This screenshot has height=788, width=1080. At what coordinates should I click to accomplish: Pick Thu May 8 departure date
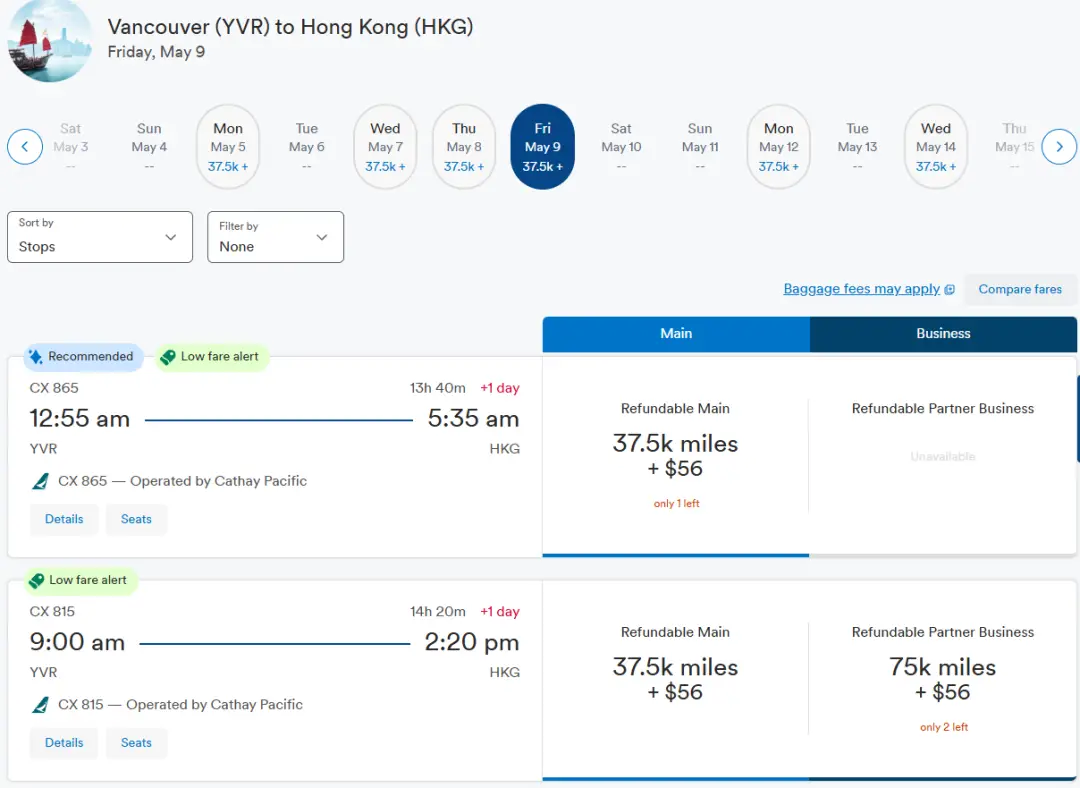[x=464, y=147]
